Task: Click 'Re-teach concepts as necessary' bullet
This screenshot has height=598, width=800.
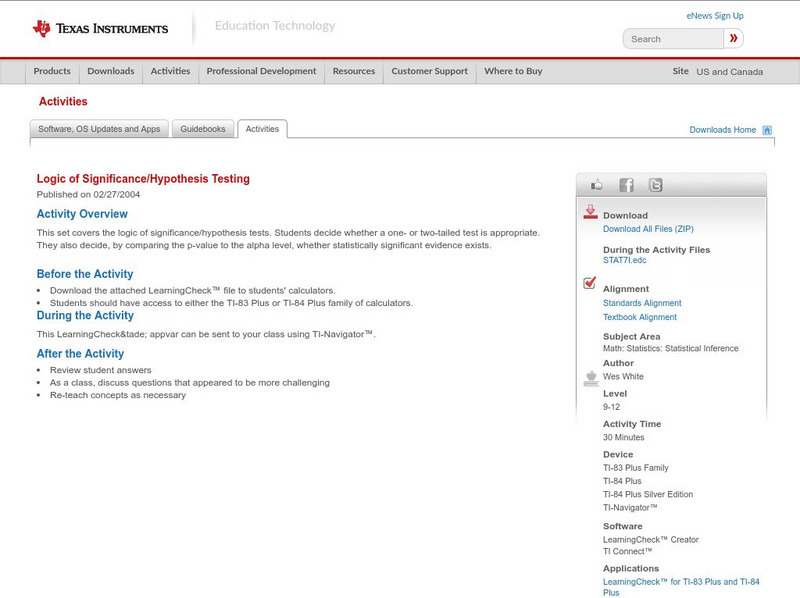Action: (x=118, y=395)
